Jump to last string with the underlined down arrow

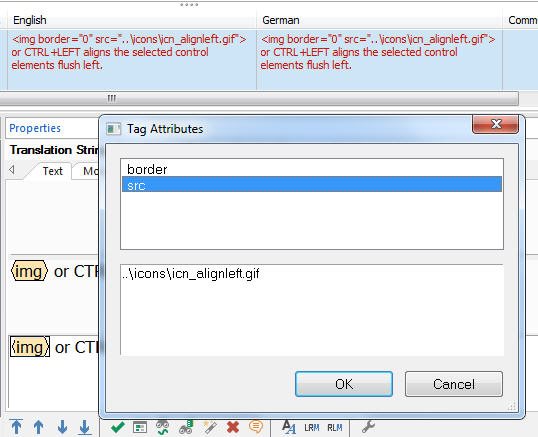coord(84,427)
